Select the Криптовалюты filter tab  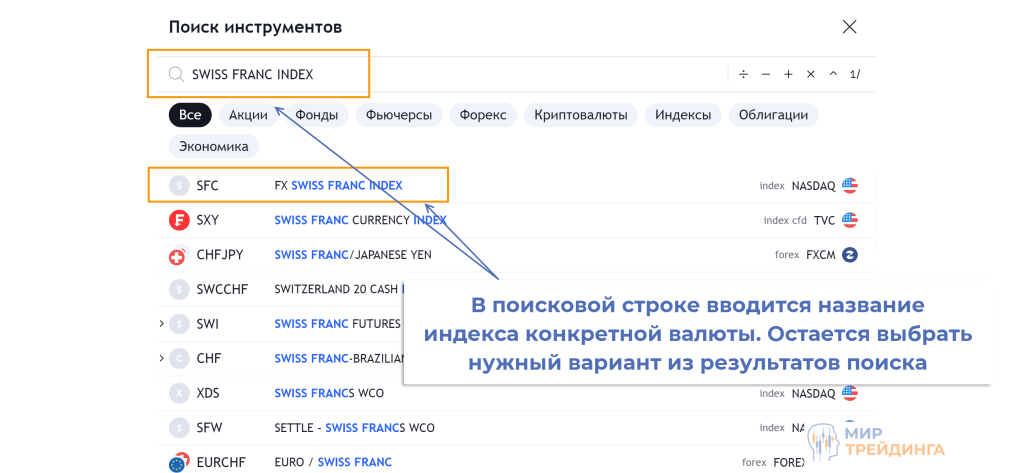(x=580, y=115)
